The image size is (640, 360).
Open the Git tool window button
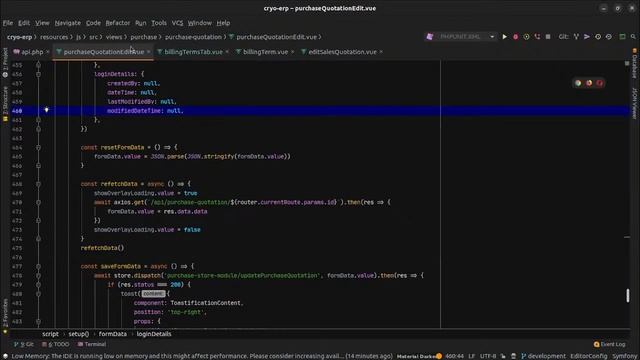(24, 344)
